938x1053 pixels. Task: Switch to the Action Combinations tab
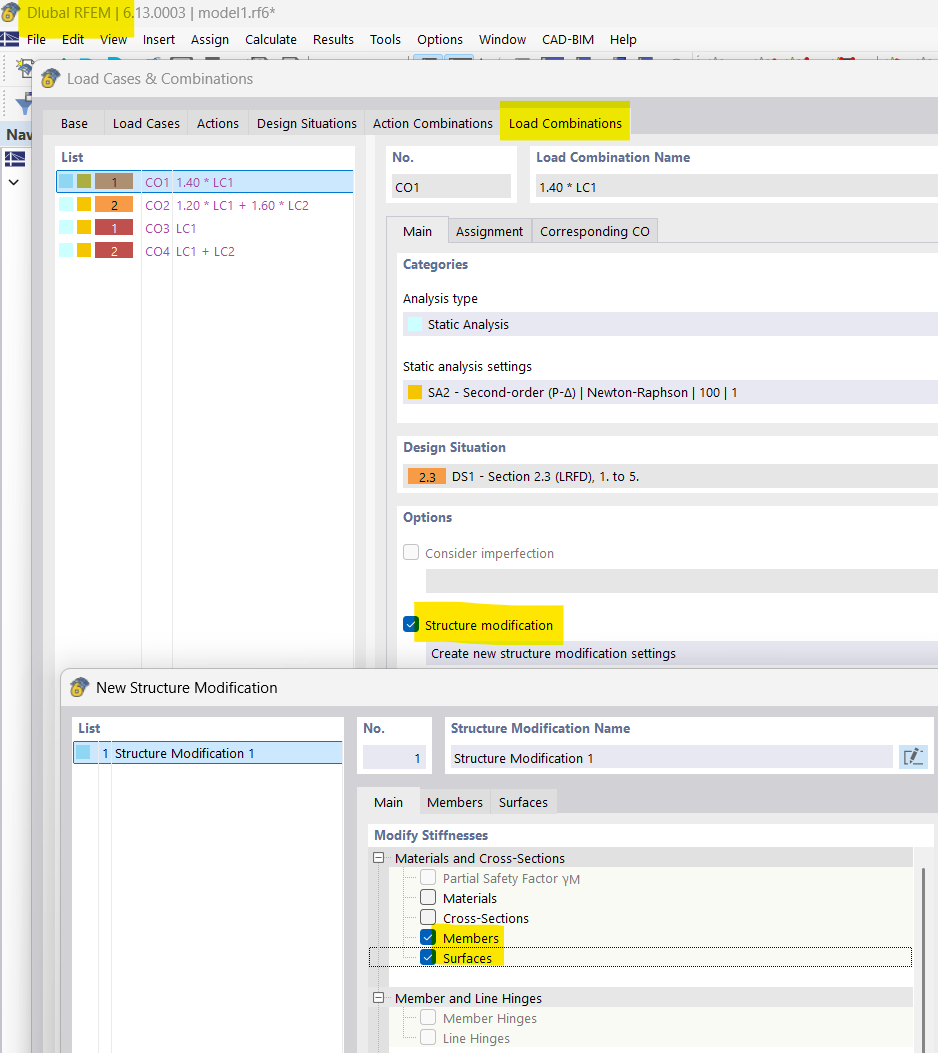click(432, 124)
